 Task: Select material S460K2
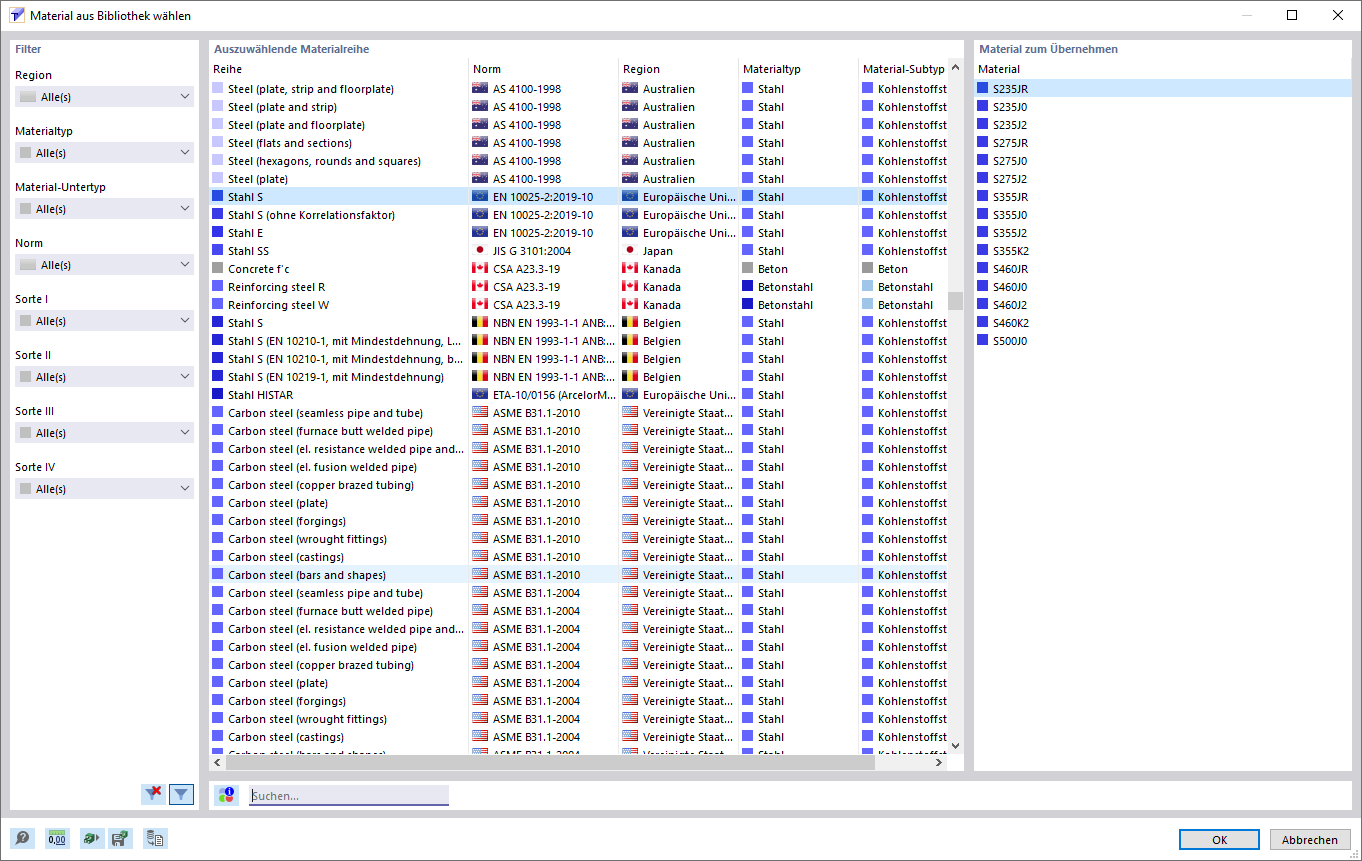[x=1163, y=323]
